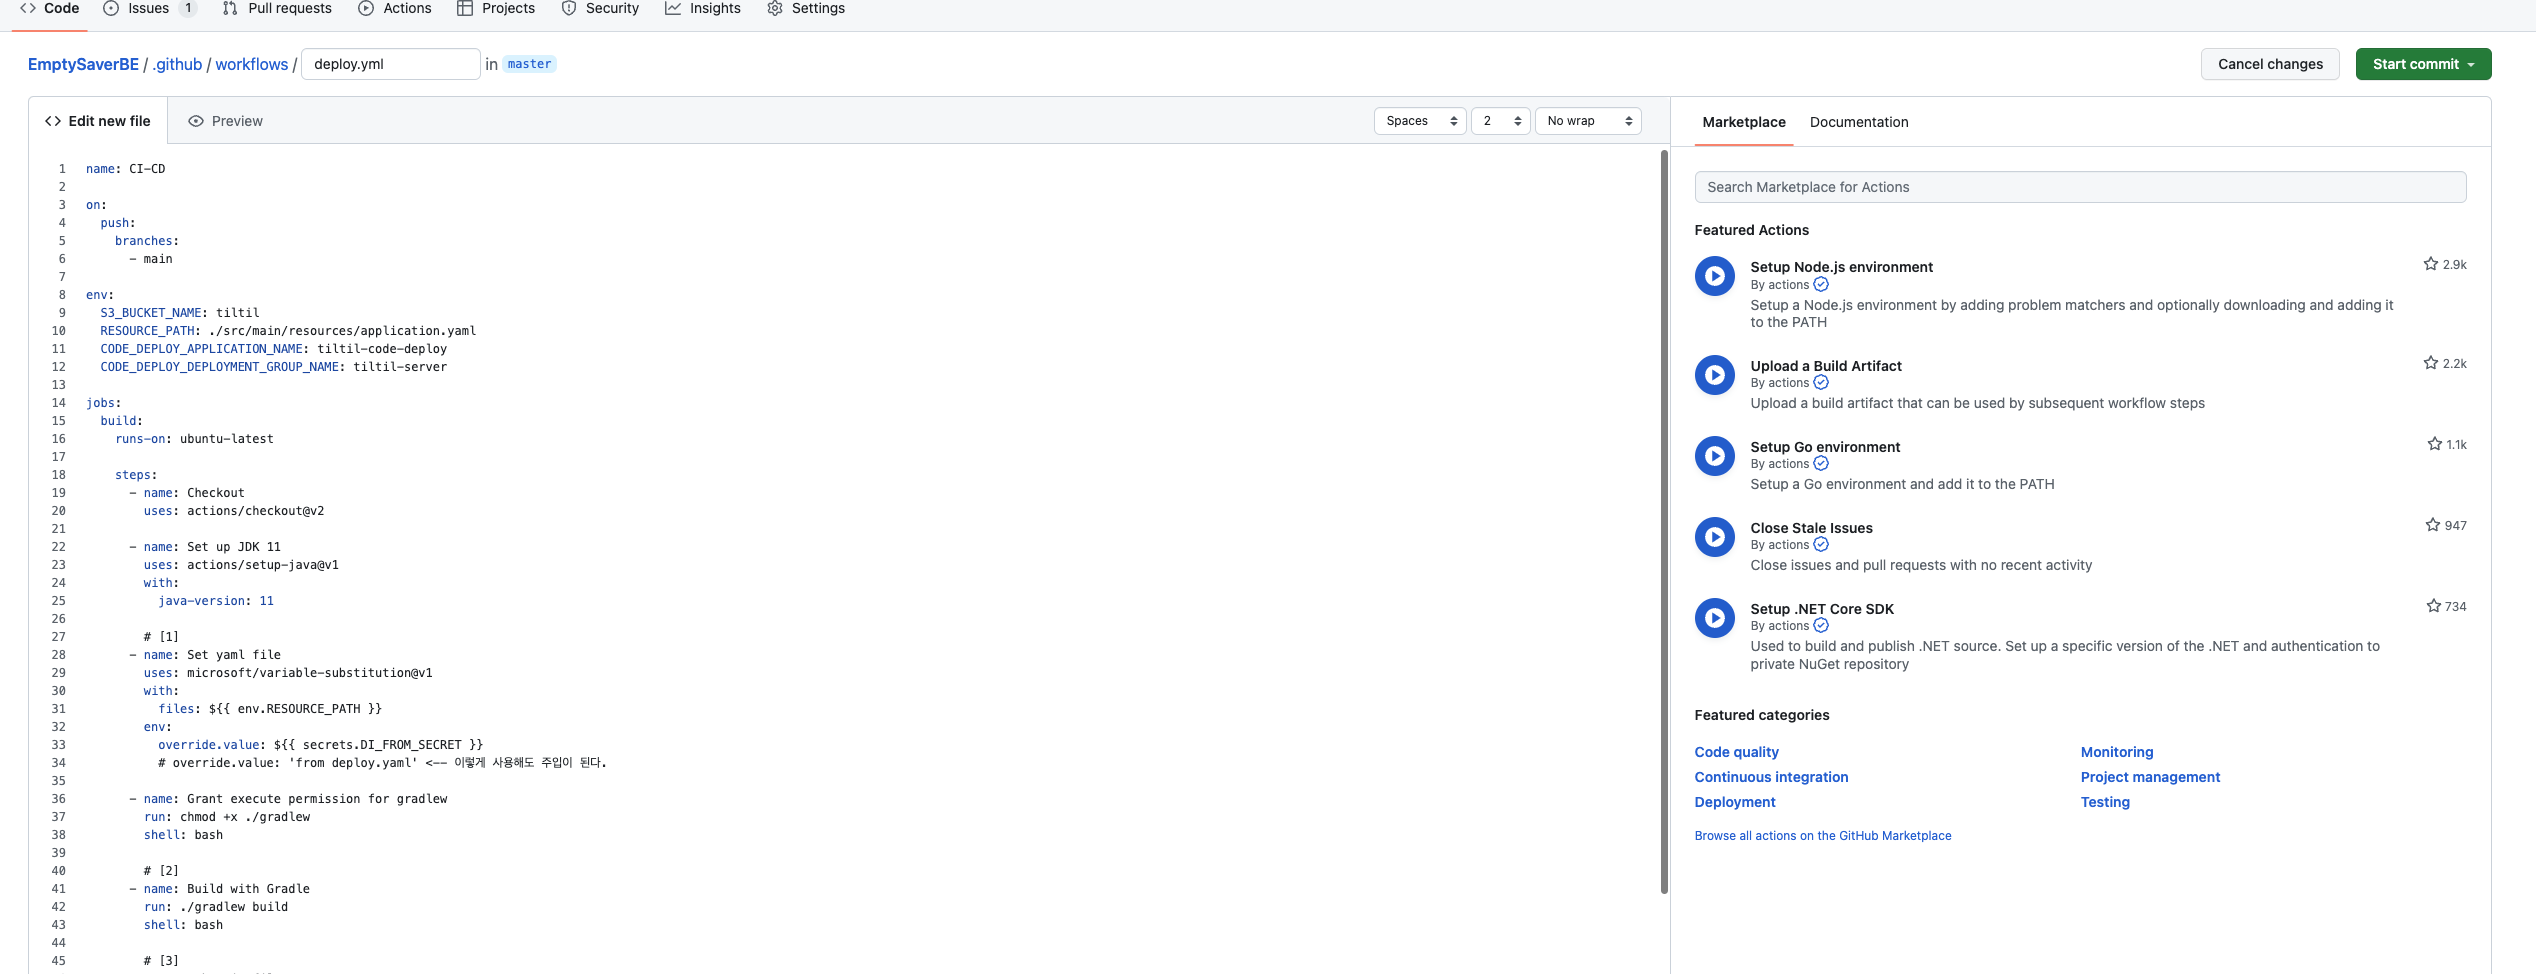2536x974 pixels.
Task: Click verified badge under Setup .NET Core SDK
Action: [1821, 626]
